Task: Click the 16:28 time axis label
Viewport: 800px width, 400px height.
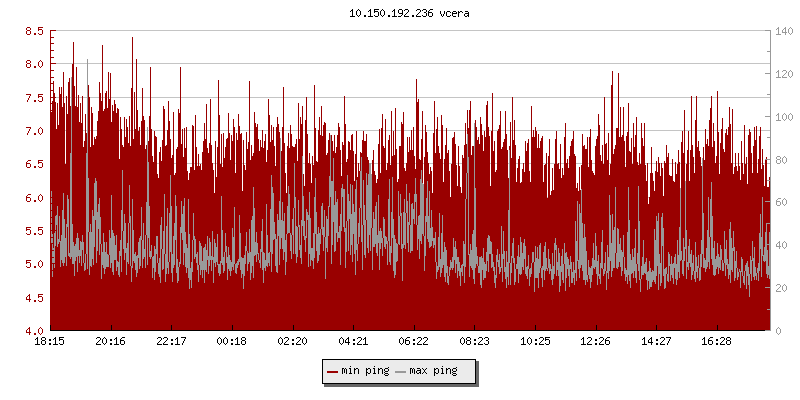Action: tap(716, 342)
